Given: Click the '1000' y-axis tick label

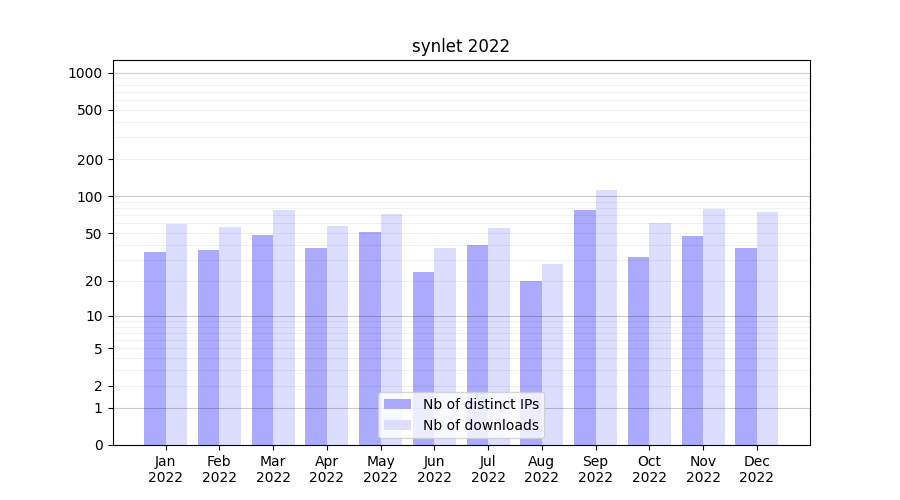Looking at the screenshot, I should (85, 73).
